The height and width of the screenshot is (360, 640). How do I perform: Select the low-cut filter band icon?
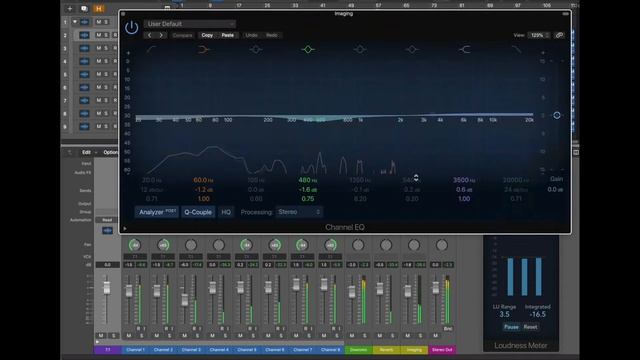tap(151, 49)
